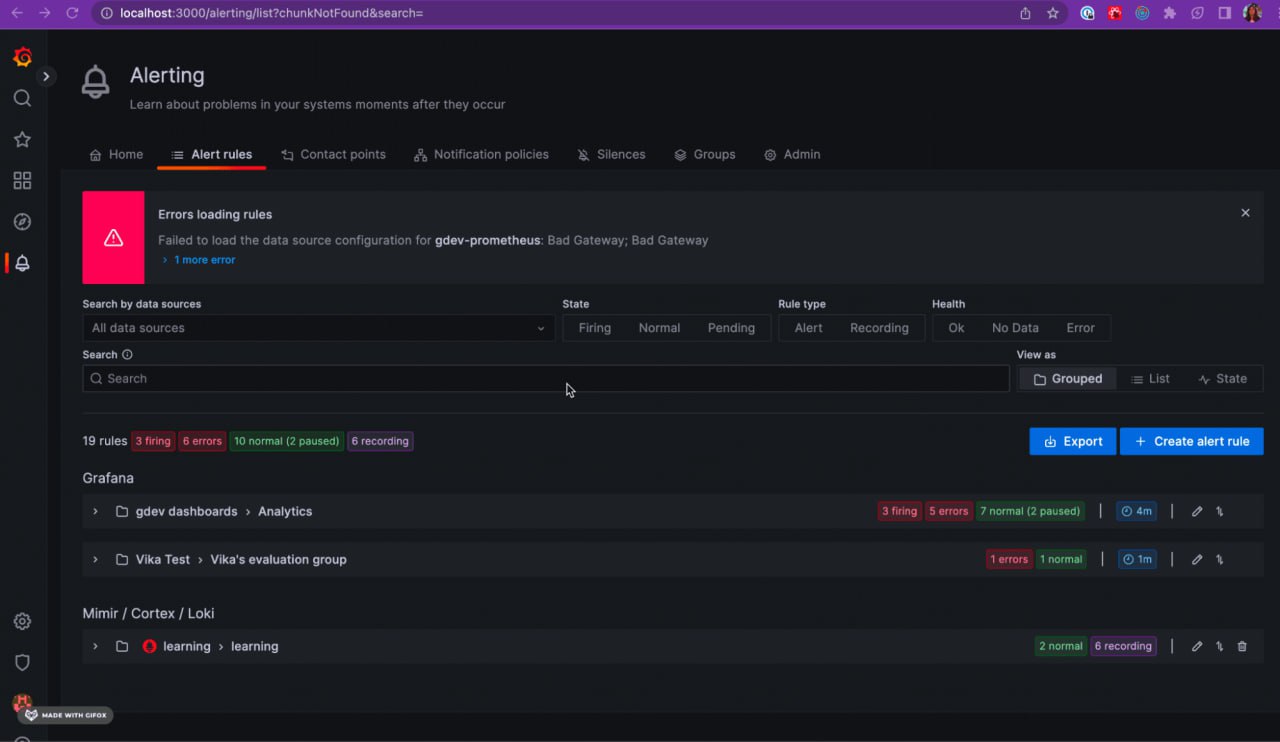The image size is (1280, 742).
Task: Click the browser back arrow
Action: (16, 13)
